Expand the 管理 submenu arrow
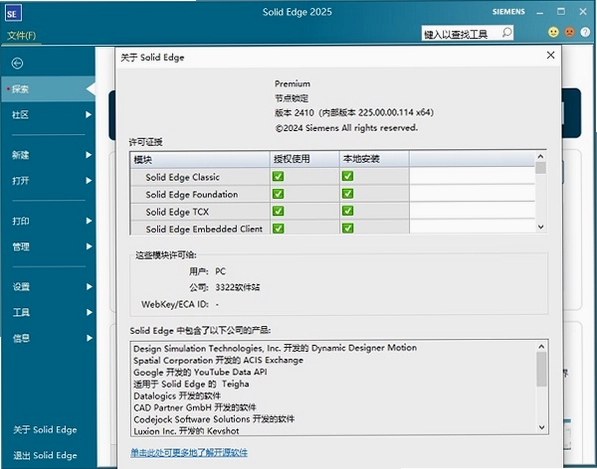597x469 pixels. (88, 247)
